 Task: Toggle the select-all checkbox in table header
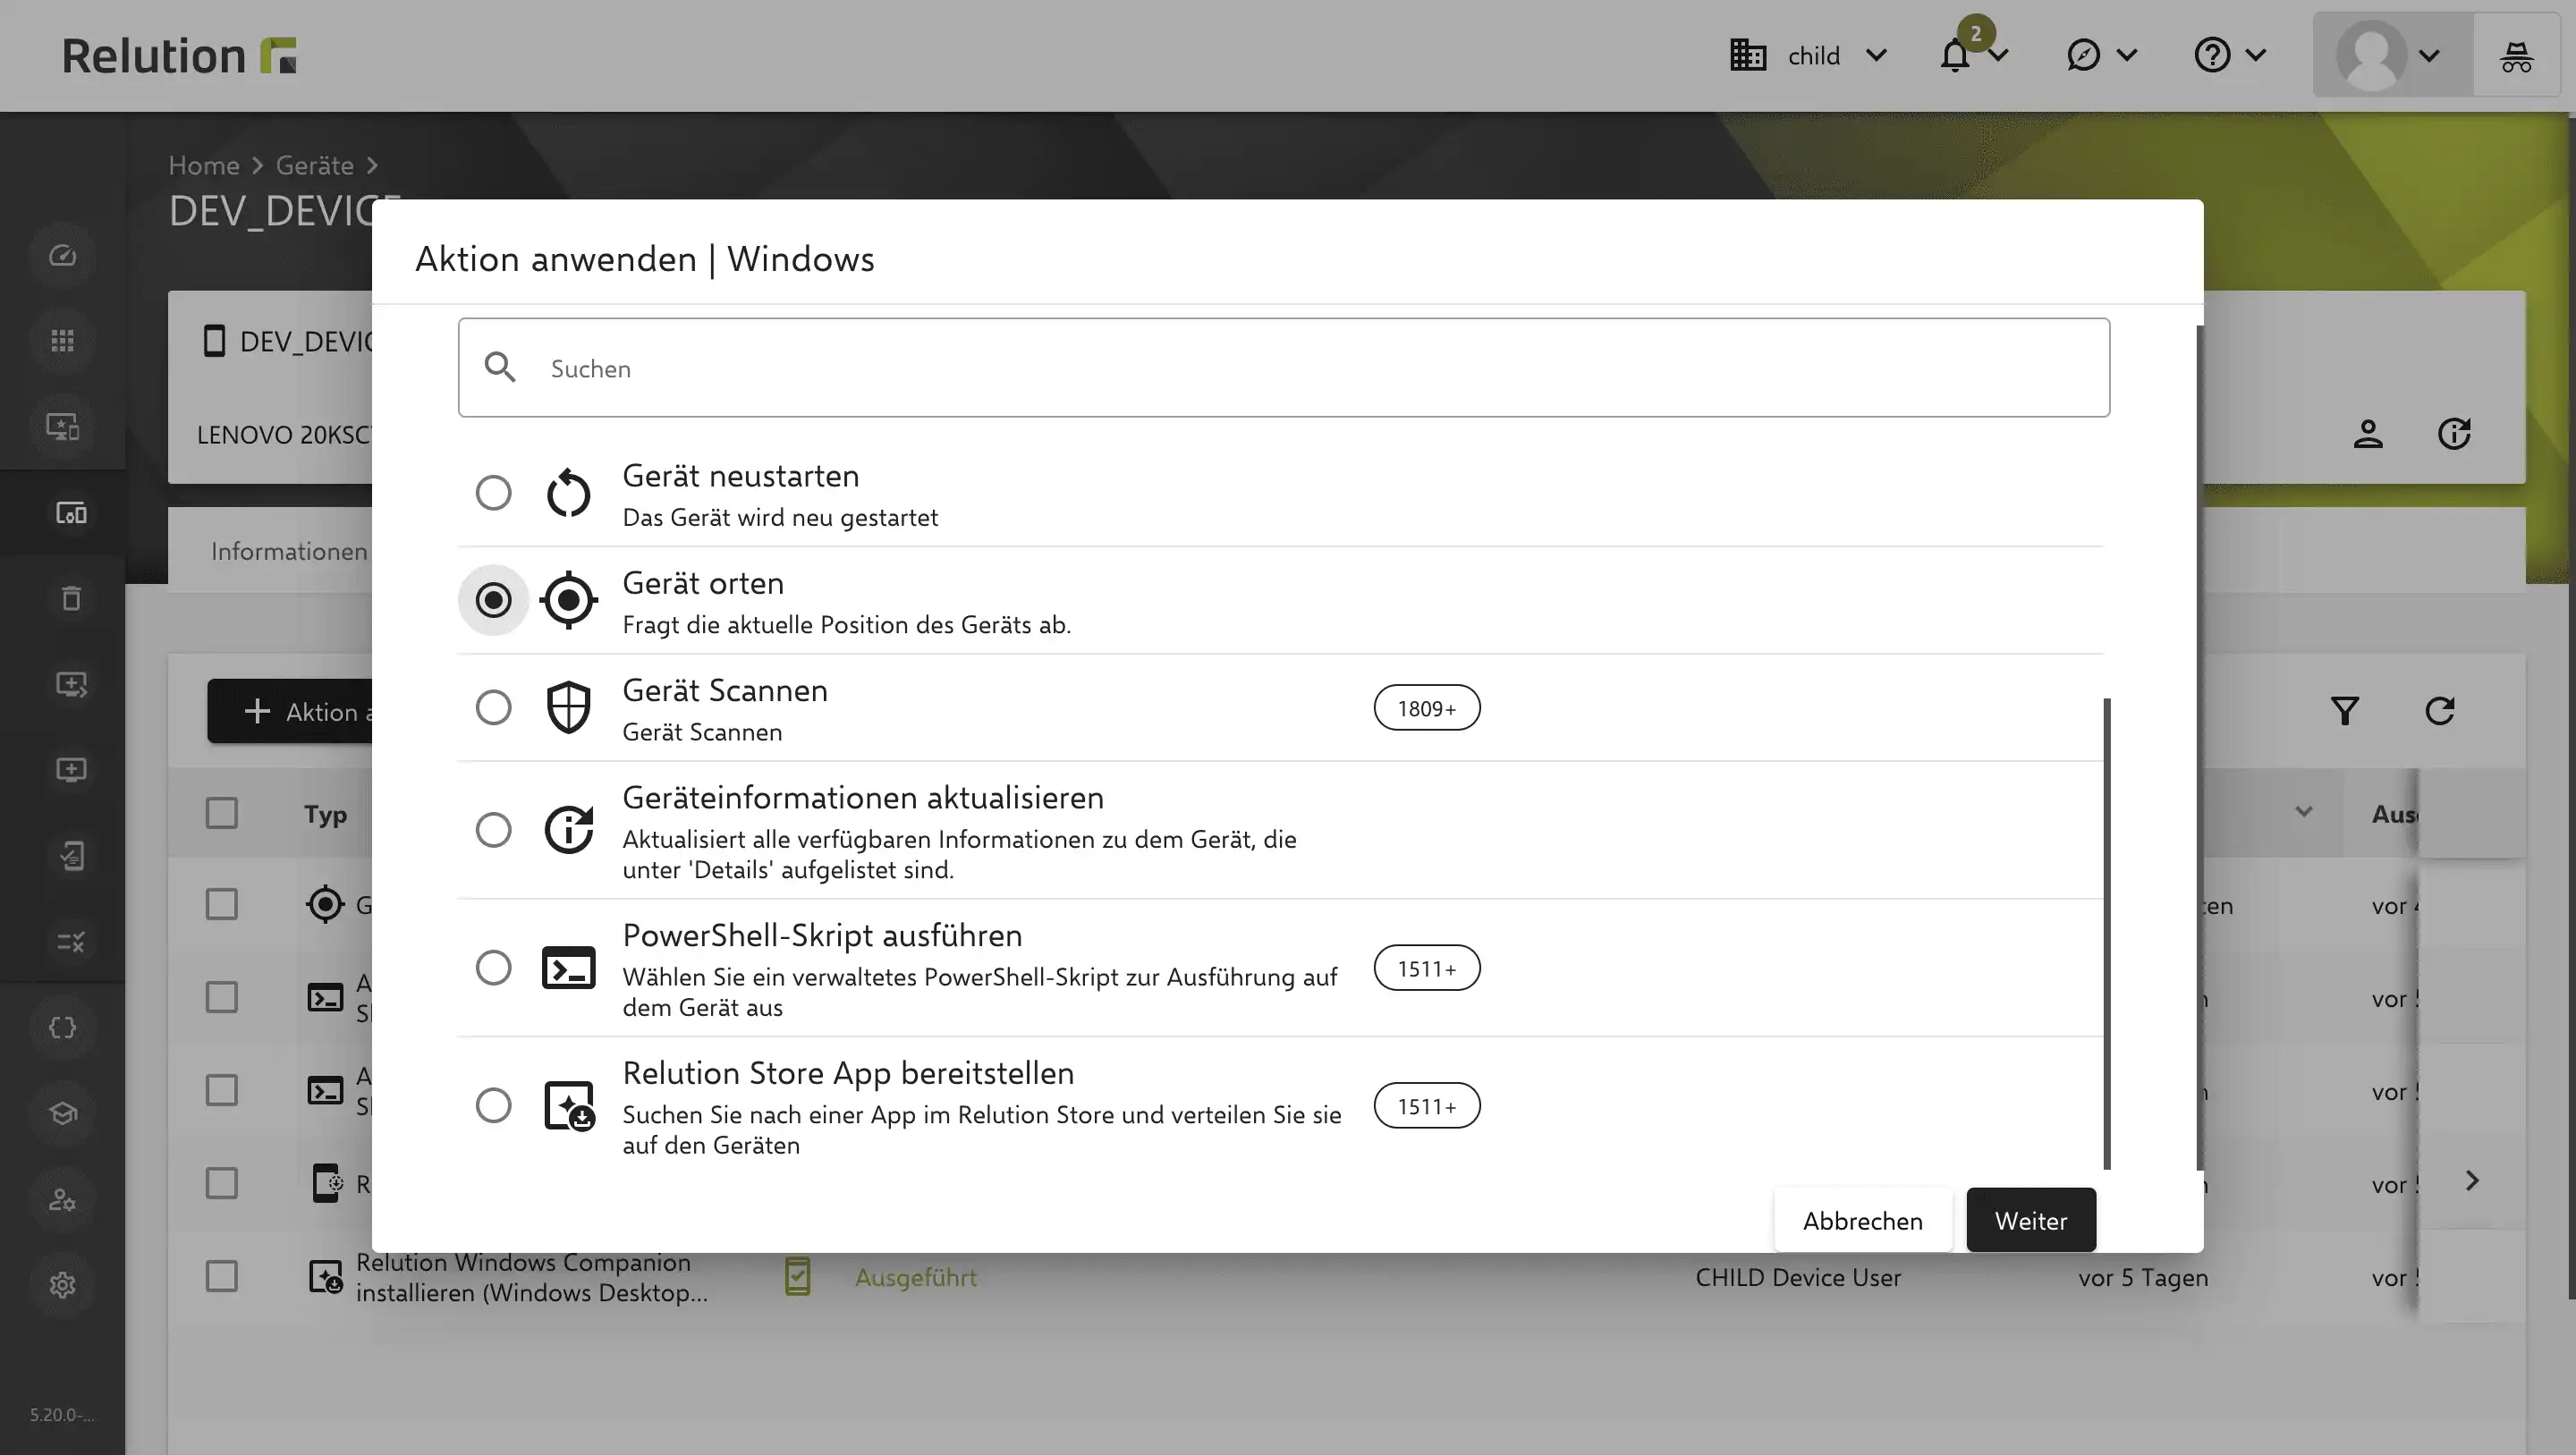coord(221,814)
